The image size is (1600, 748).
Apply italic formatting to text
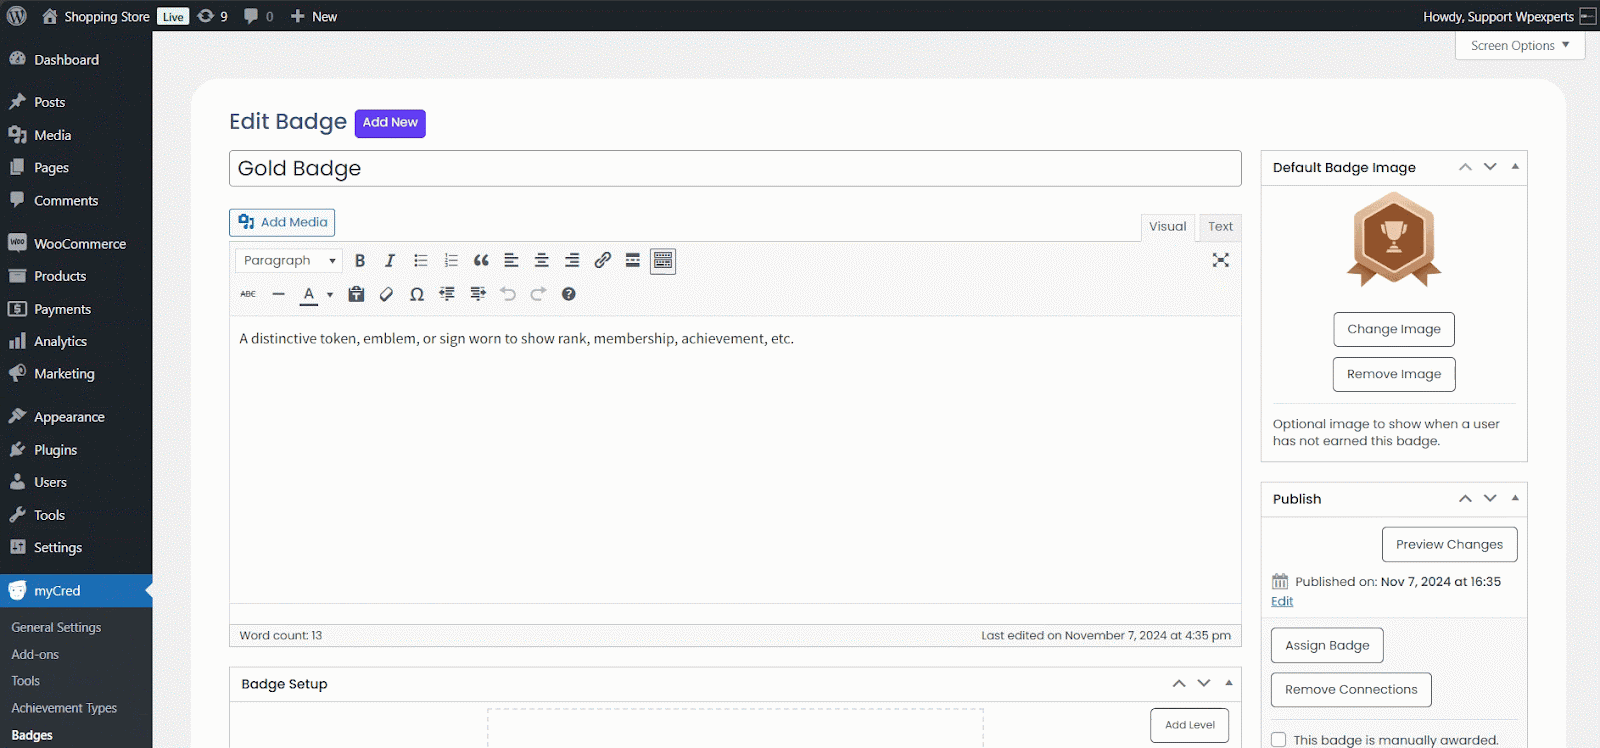[390, 261]
